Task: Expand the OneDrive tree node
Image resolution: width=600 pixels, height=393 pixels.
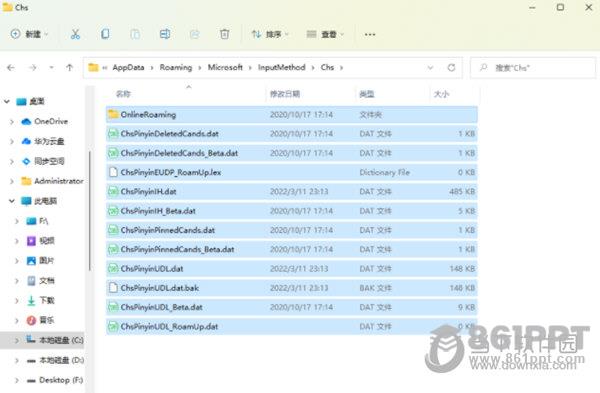Action: point(12,122)
